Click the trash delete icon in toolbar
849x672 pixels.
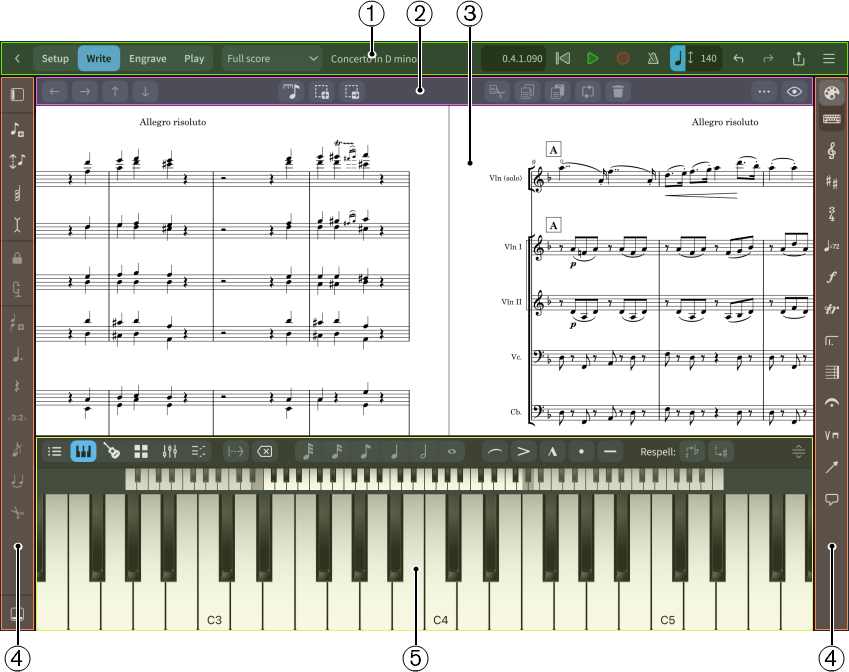pos(618,91)
